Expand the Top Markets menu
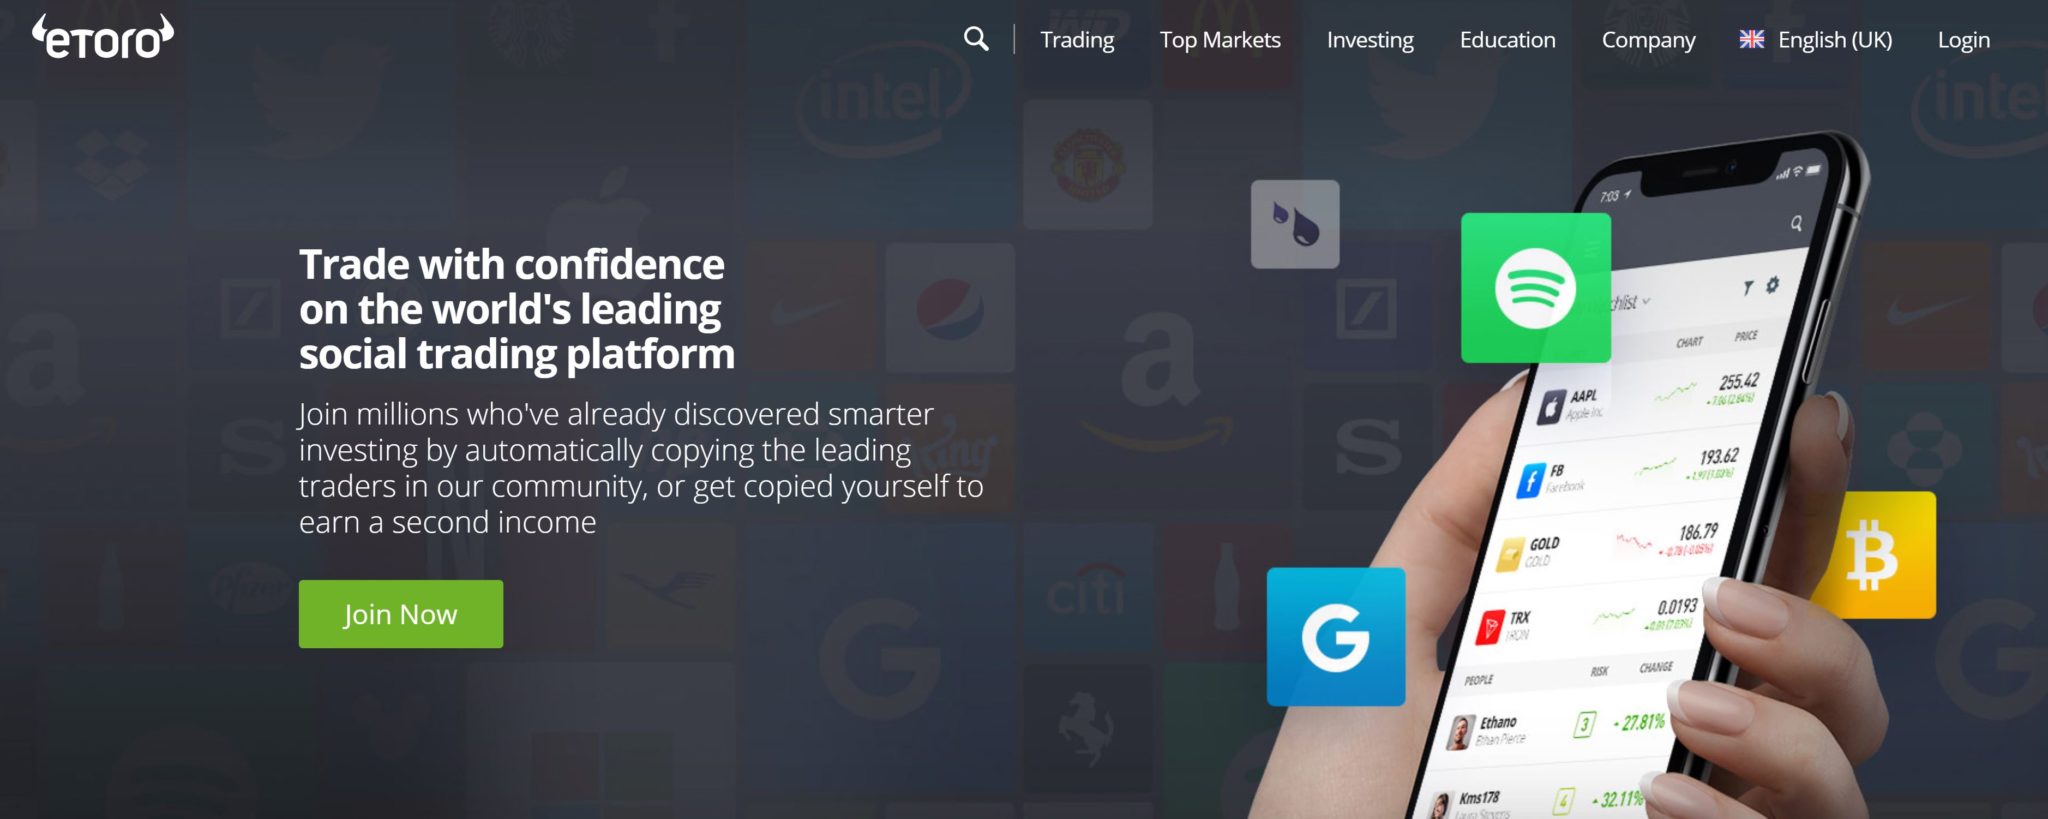This screenshot has height=819, width=2048. (1220, 40)
